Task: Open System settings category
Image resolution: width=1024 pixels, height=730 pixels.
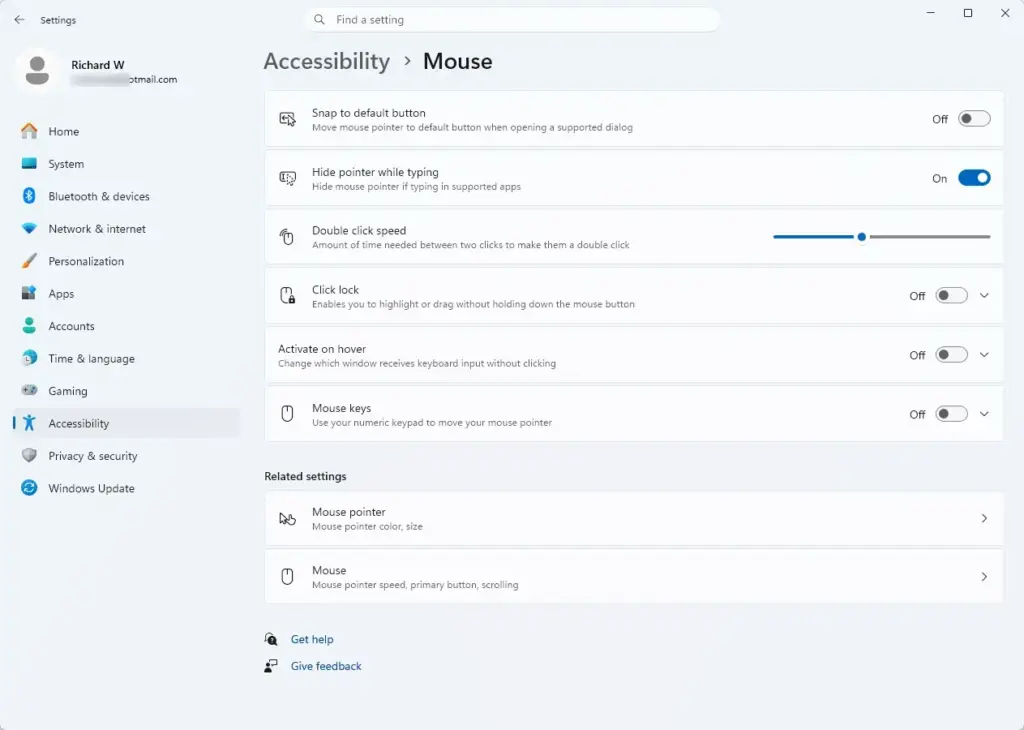Action: 127,164
